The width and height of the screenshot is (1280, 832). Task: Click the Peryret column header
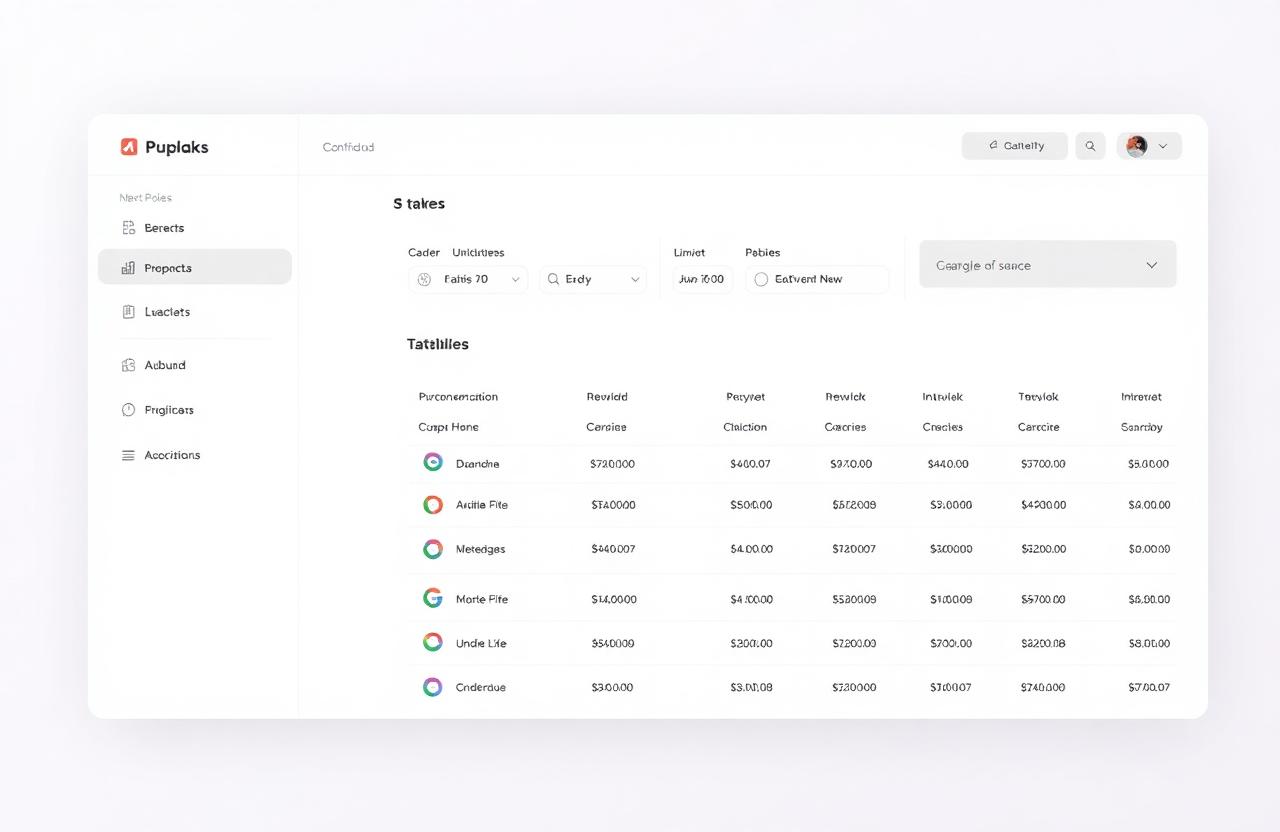click(745, 397)
